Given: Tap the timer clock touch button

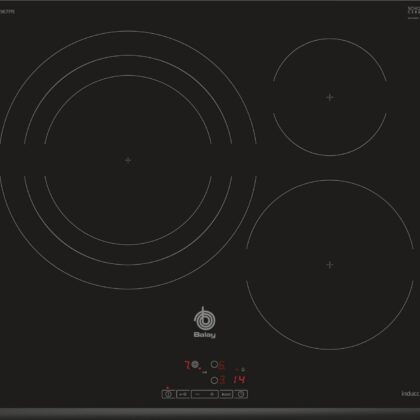Looking at the screenshot, I should click(x=241, y=394).
